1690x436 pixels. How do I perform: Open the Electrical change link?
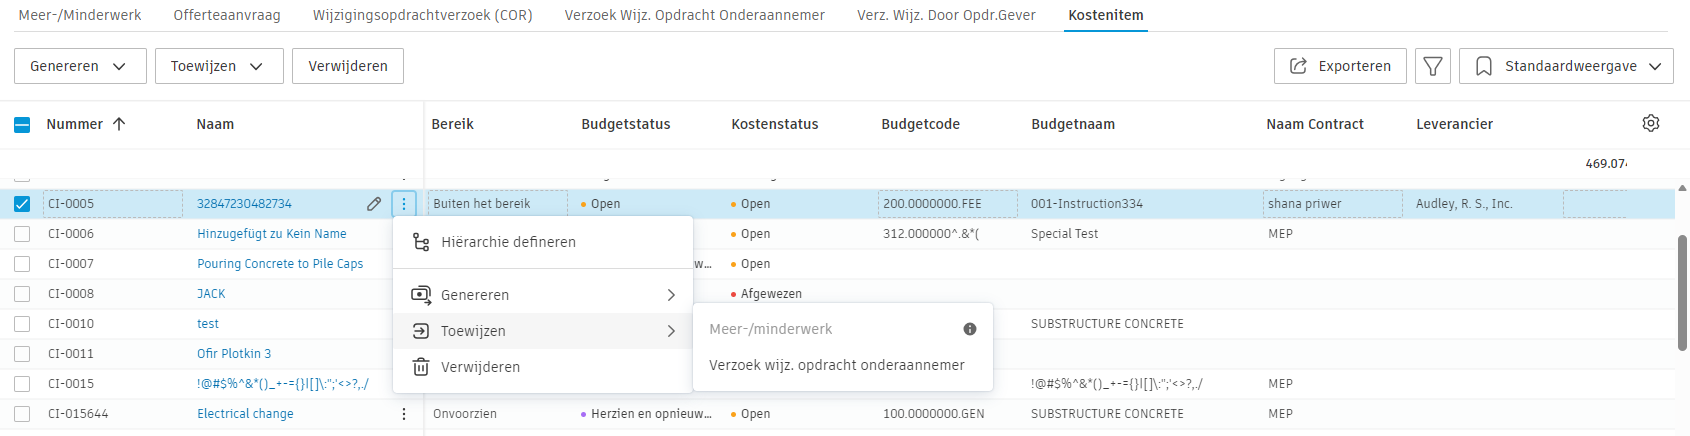coord(245,414)
